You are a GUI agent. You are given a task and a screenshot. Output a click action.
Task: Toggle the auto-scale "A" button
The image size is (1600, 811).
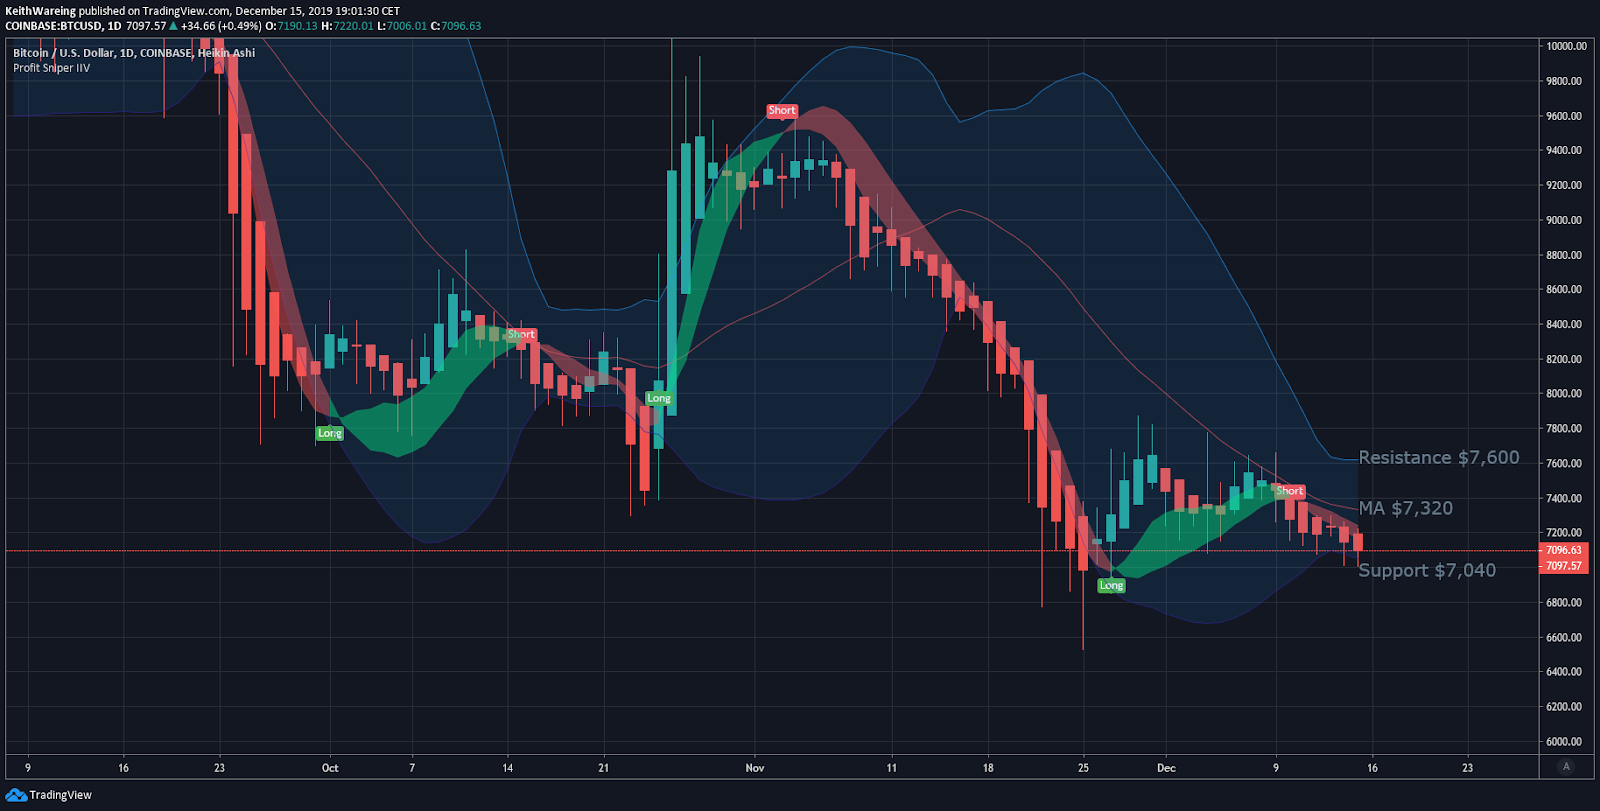[x=1566, y=767]
